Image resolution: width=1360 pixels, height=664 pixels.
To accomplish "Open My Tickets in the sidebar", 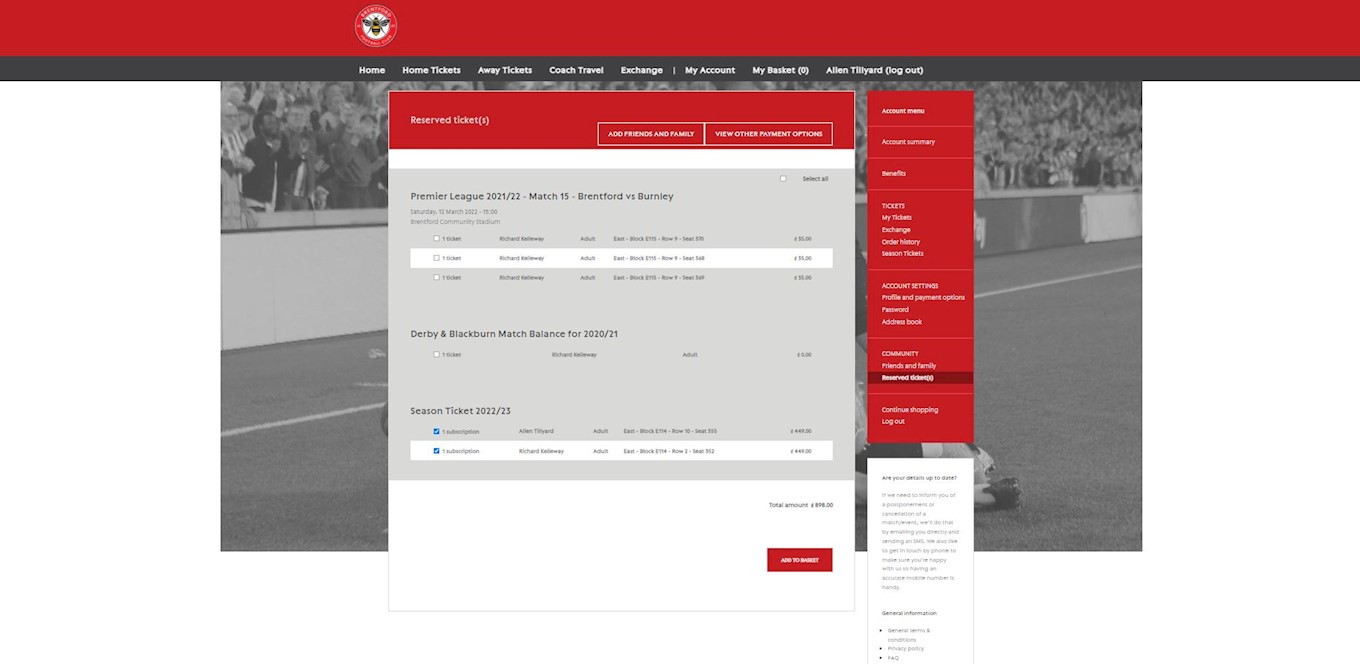I will click(896, 218).
